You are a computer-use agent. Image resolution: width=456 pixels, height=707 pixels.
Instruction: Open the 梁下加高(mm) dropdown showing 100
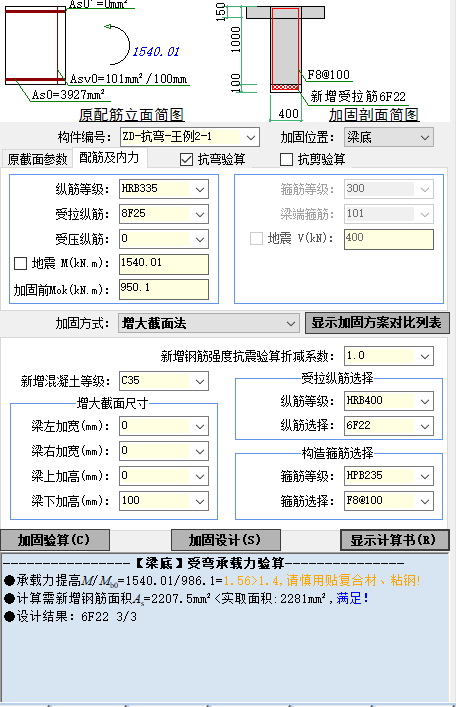point(164,501)
